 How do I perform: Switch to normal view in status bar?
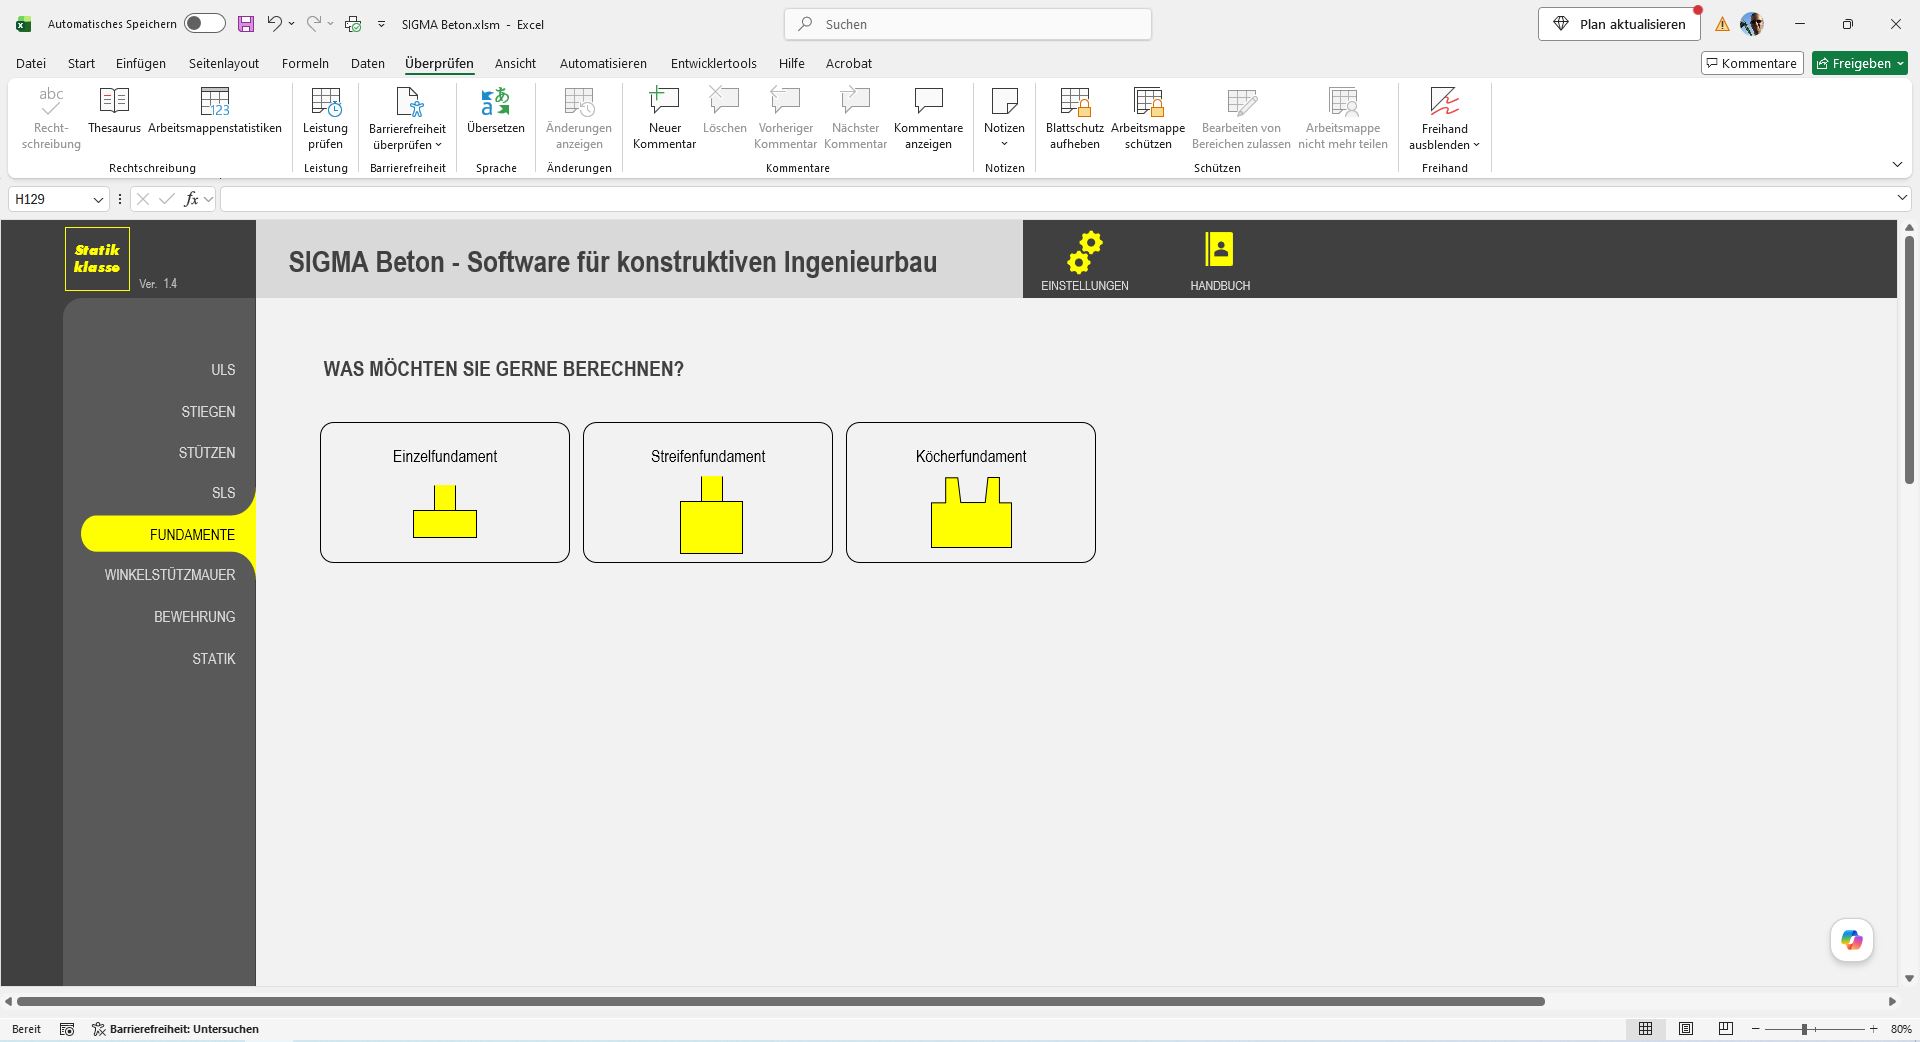(1645, 1029)
